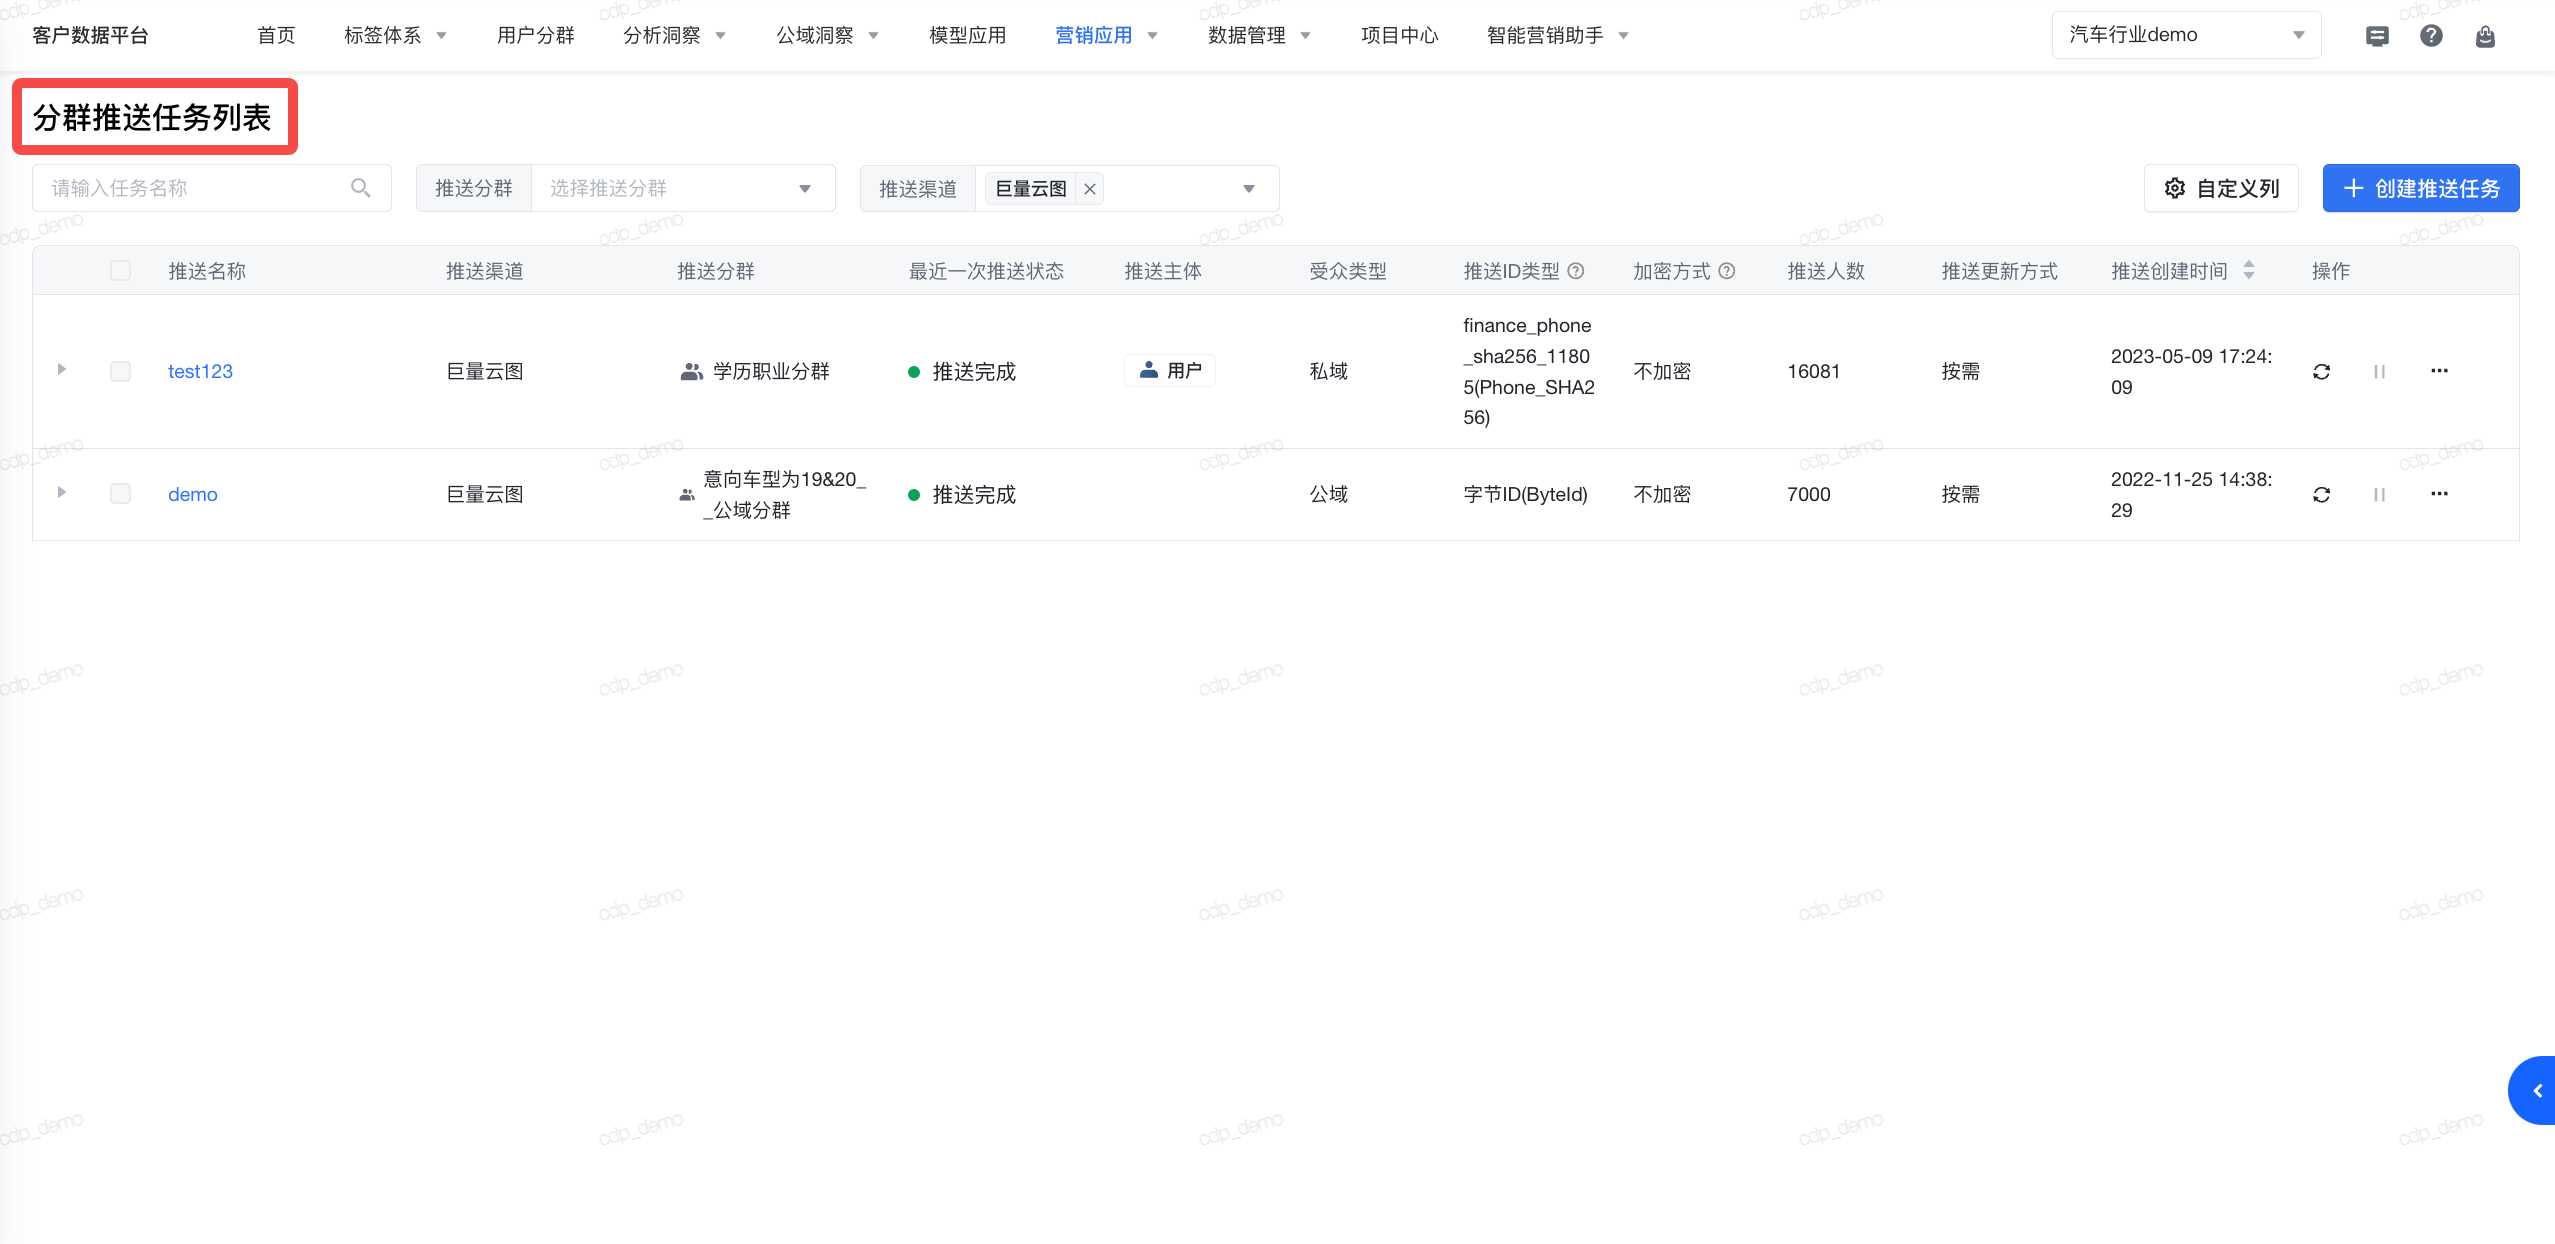Click the 创建推送任务 button
Viewport: 2555px width, 1244px height.
tap(2421, 188)
